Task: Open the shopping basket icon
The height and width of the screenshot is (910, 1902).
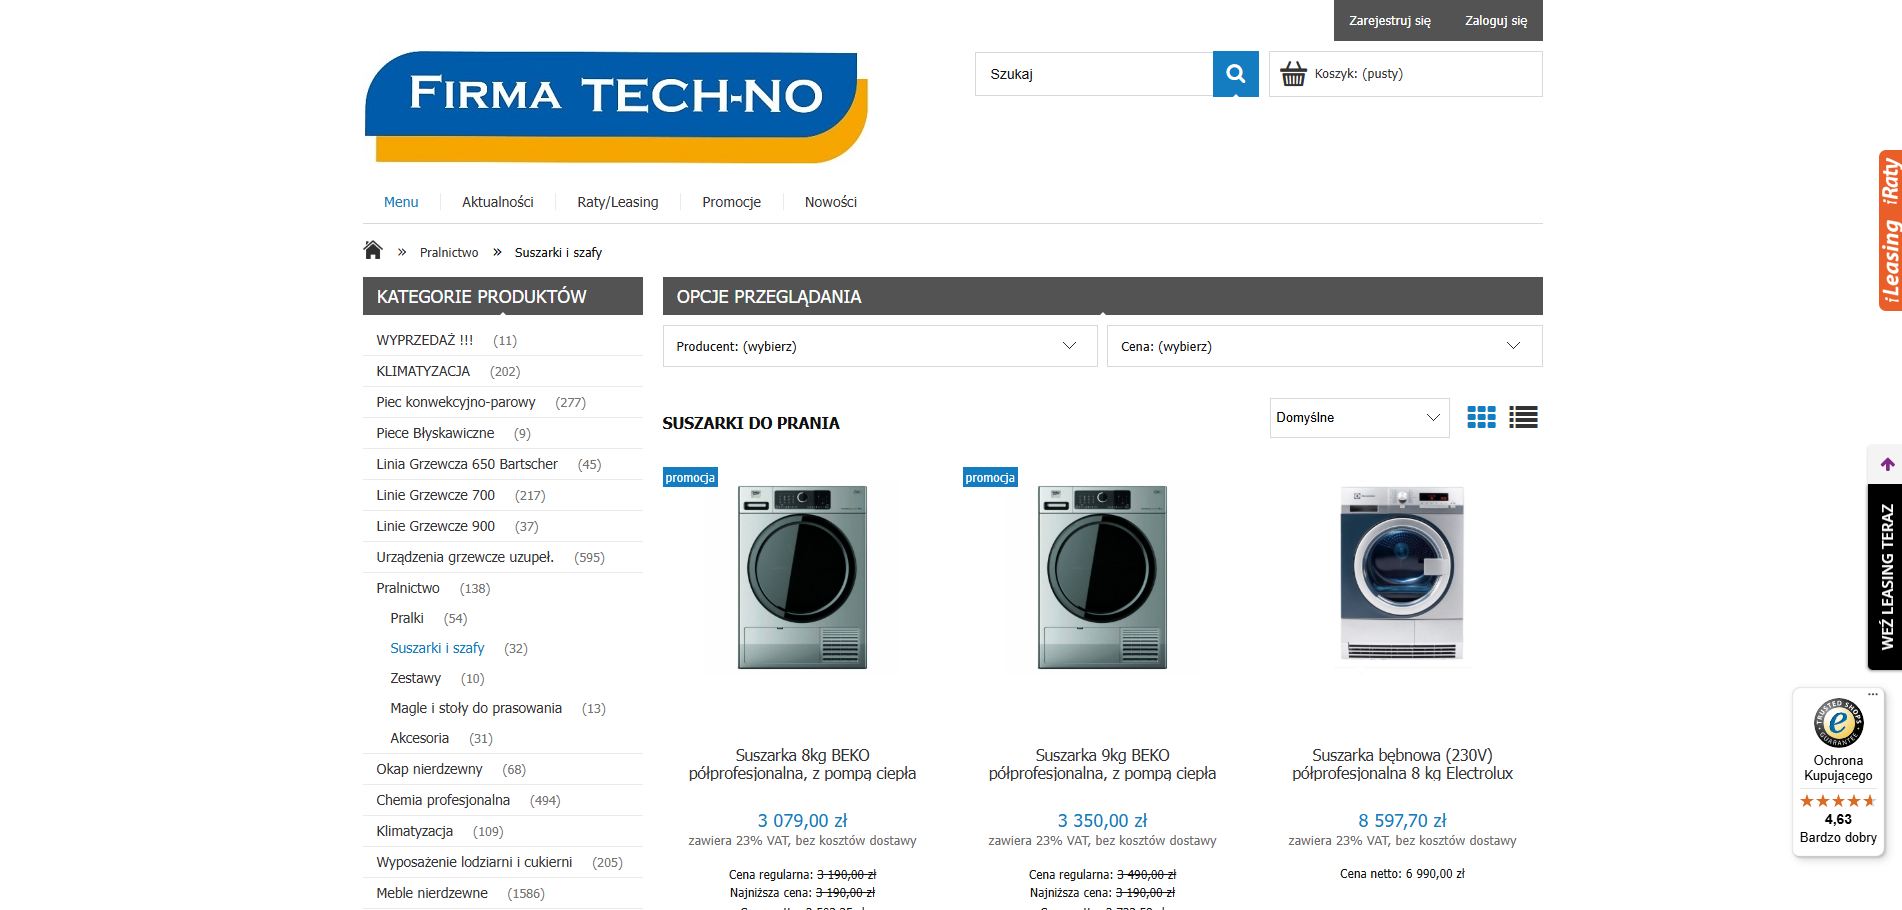Action: (x=1293, y=74)
